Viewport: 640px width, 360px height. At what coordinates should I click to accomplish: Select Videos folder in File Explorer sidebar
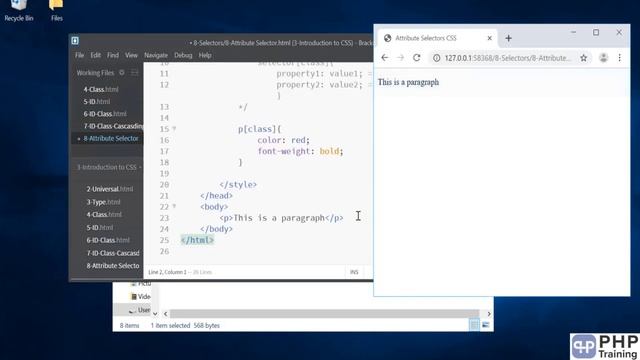pos(140,297)
